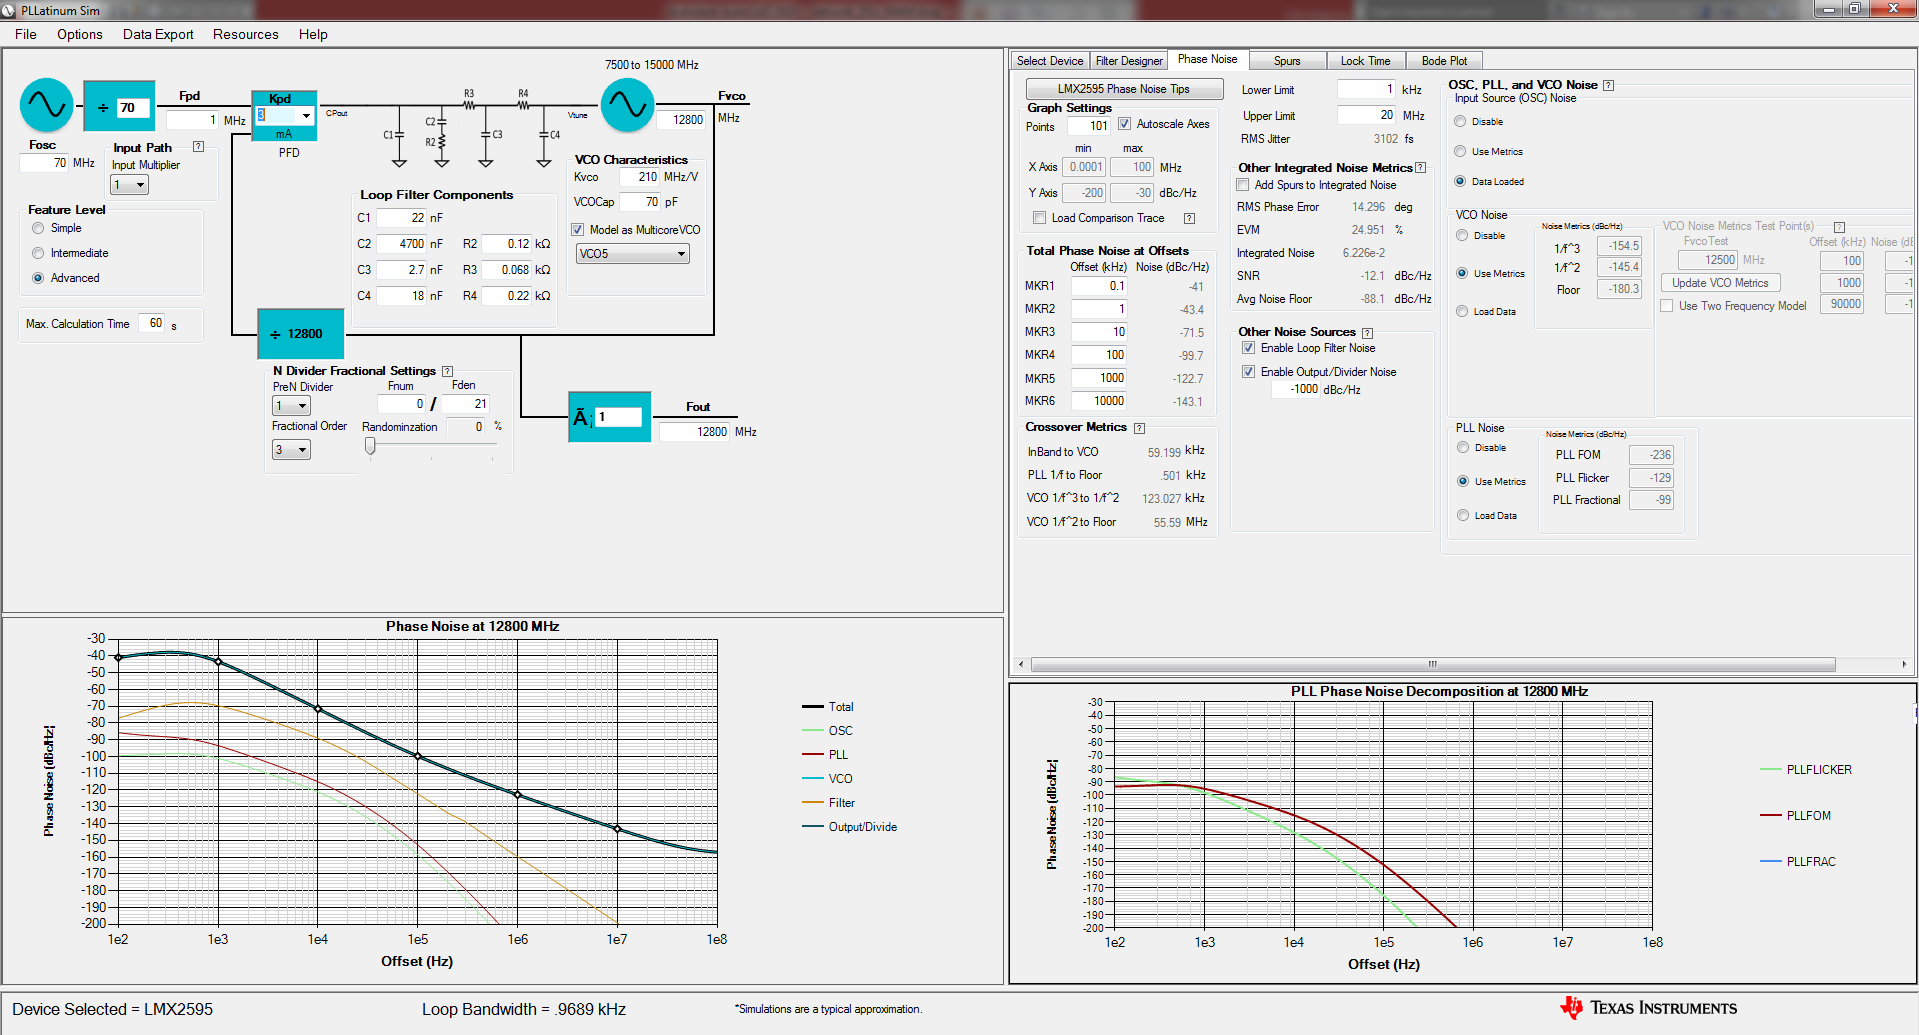Click the MKR3 offset field

pos(1099,332)
